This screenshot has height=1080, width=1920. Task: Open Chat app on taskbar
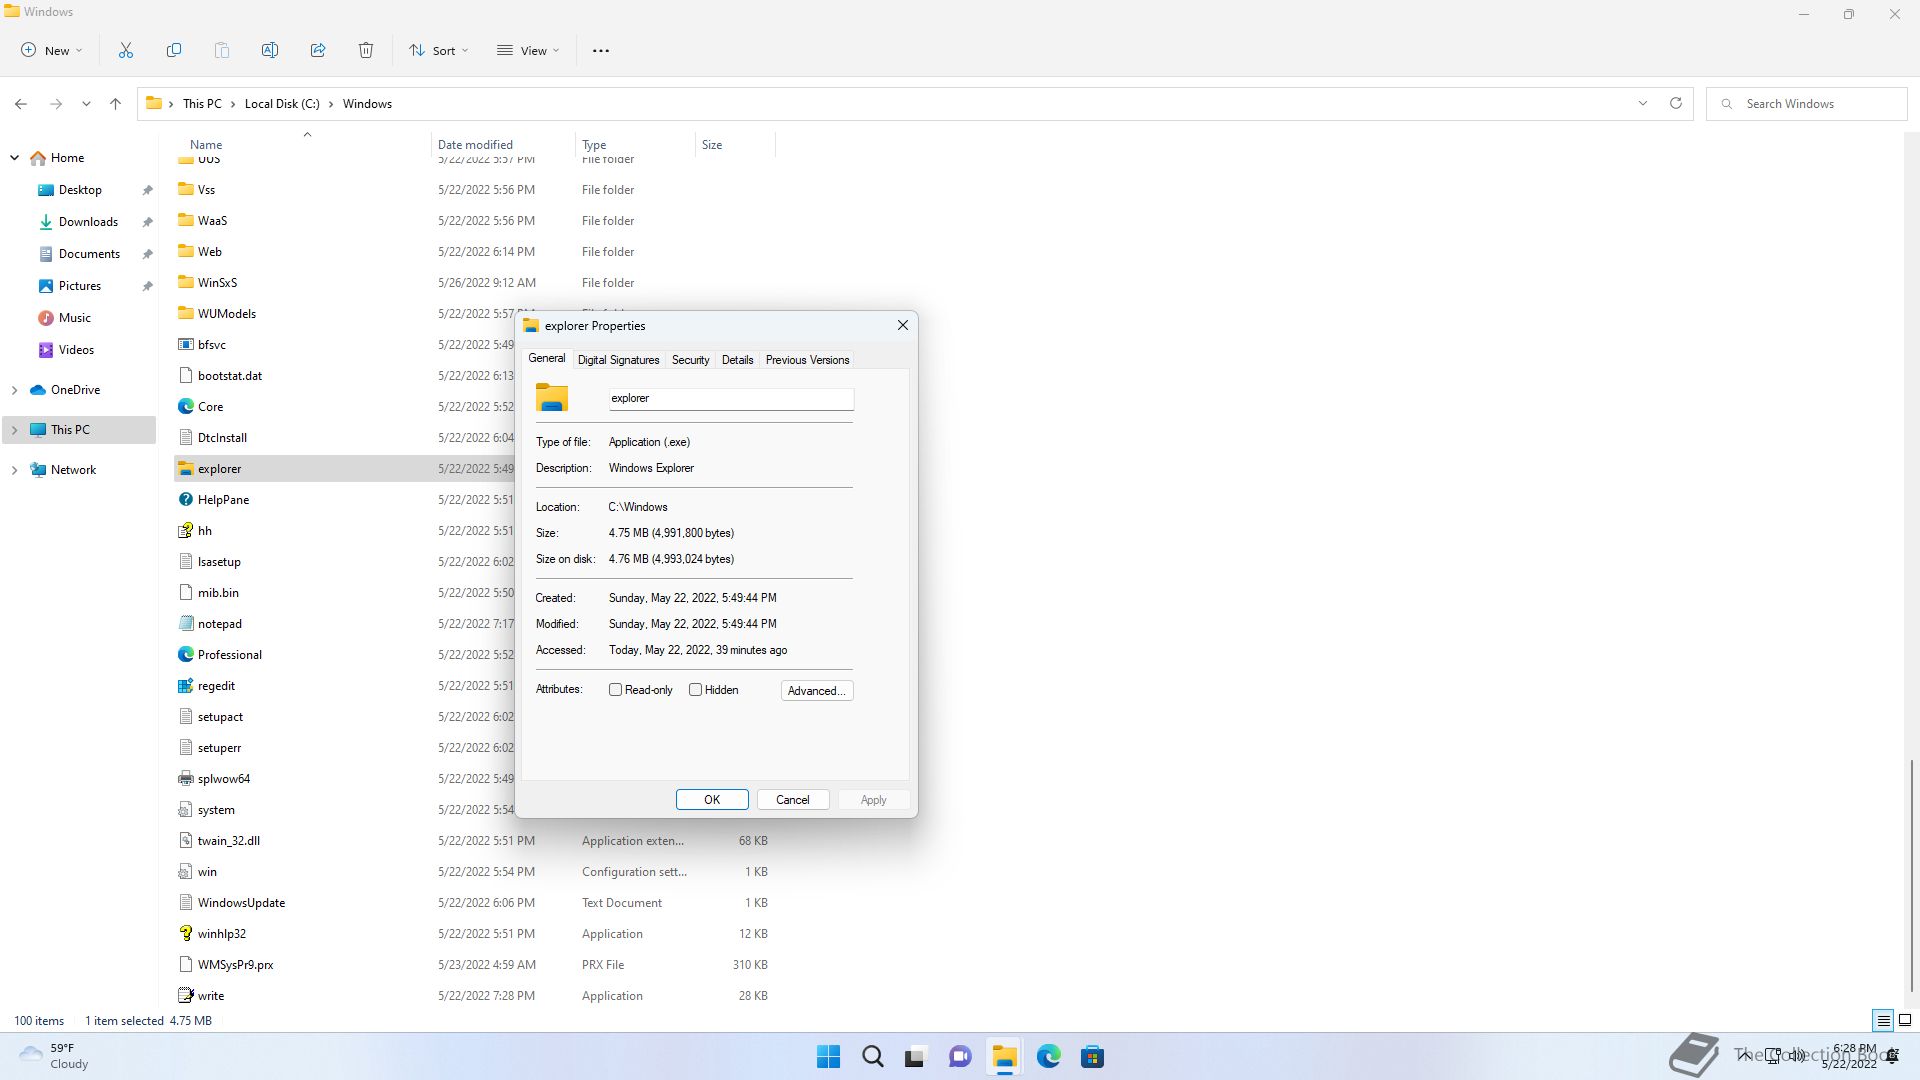pyautogui.click(x=960, y=1057)
